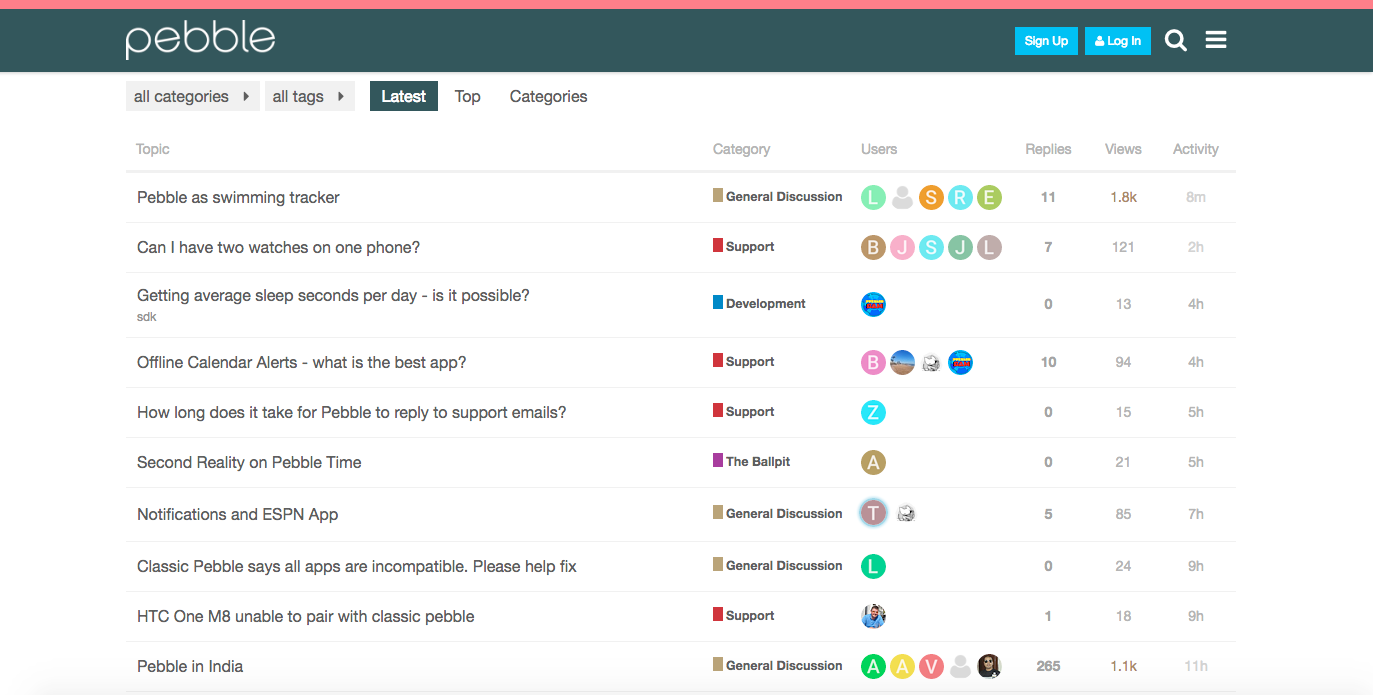Click avatar B in two watches row

click(x=873, y=247)
